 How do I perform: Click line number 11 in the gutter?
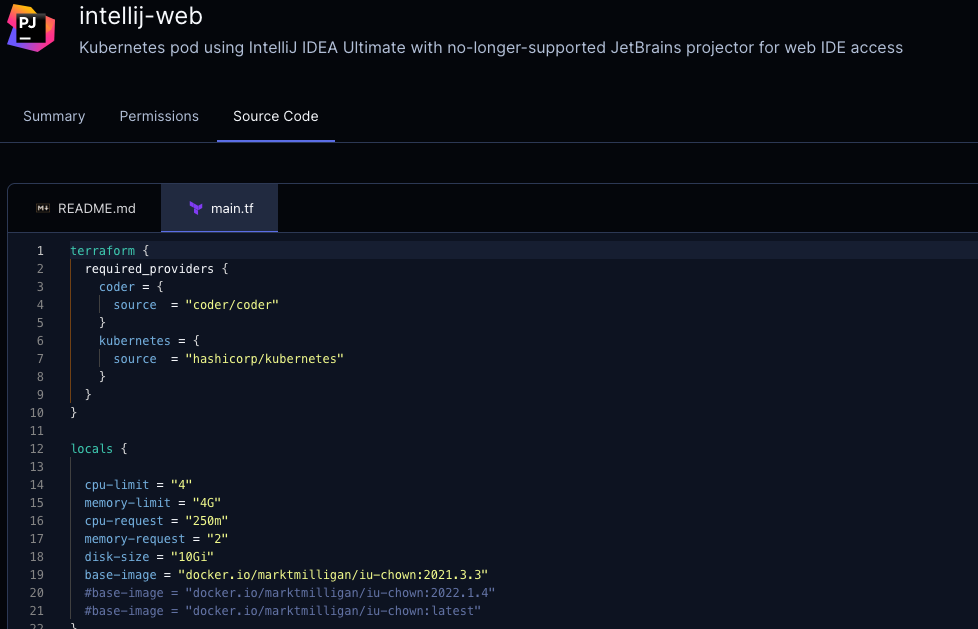click(x=37, y=431)
